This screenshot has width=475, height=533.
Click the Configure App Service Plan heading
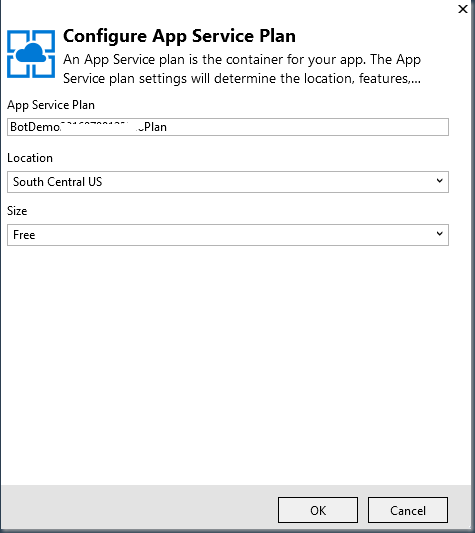coord(179,36)
